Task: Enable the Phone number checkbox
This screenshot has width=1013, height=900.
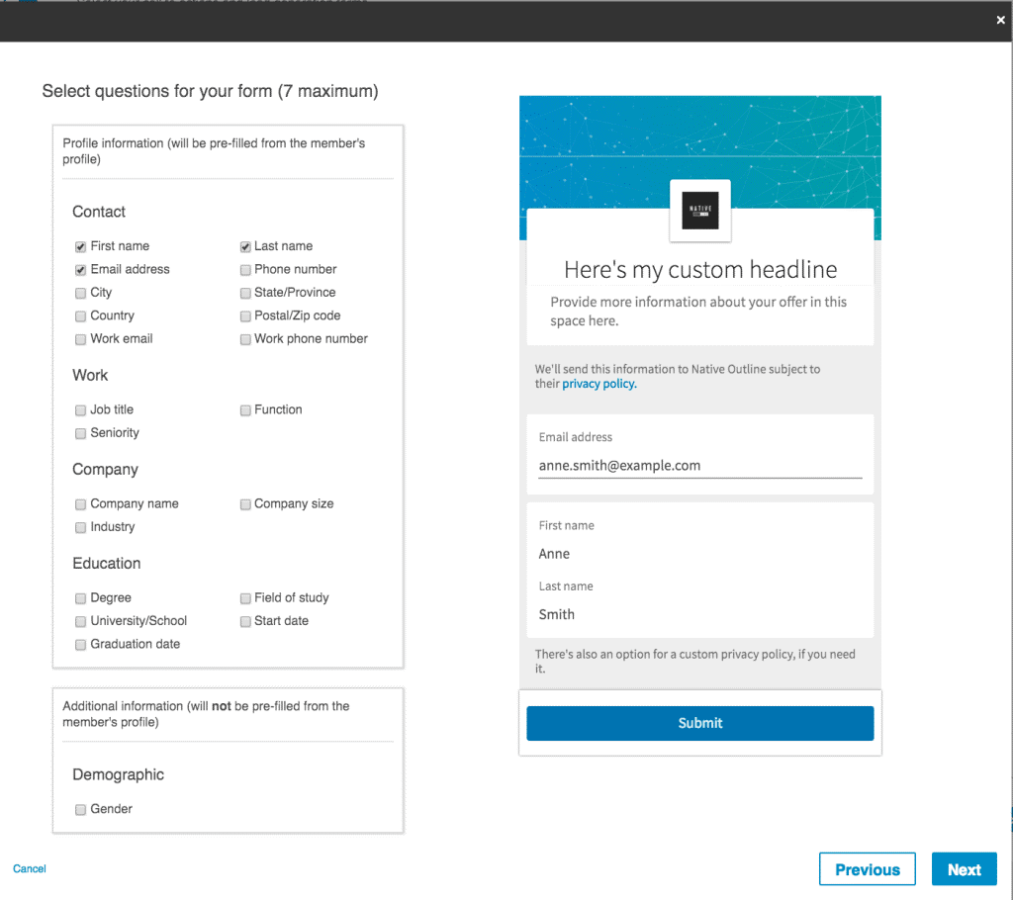Action: (x=245, y=269)
